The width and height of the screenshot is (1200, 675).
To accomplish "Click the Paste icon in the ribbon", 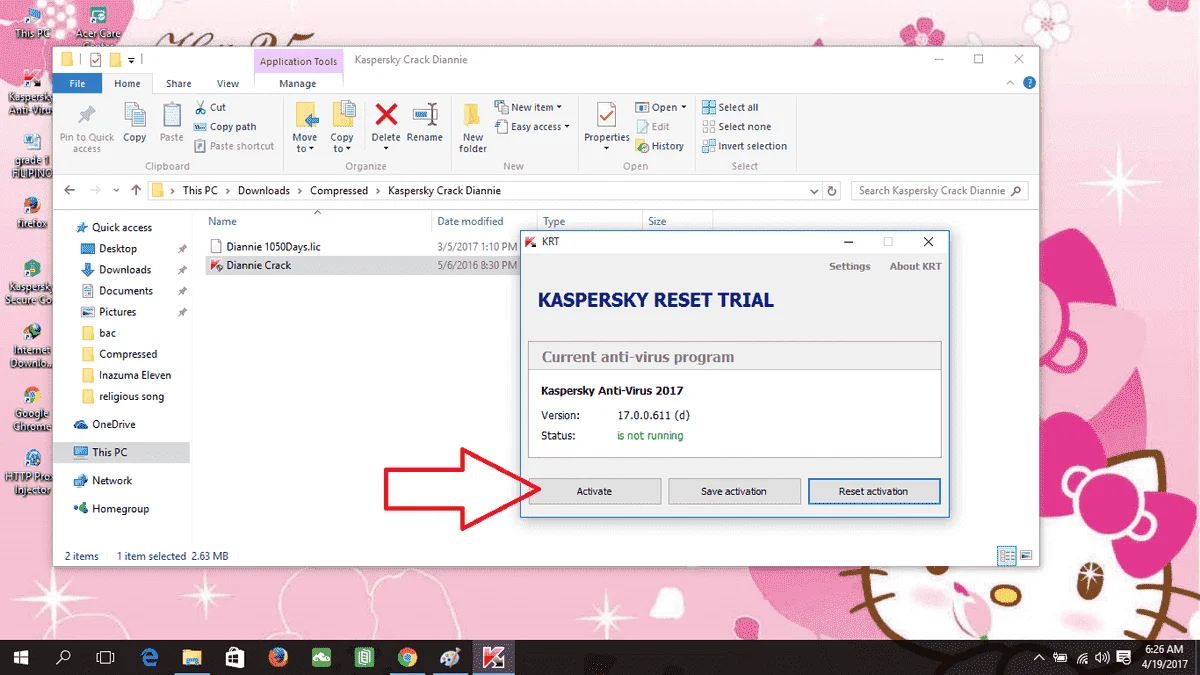I will (172, 116).
